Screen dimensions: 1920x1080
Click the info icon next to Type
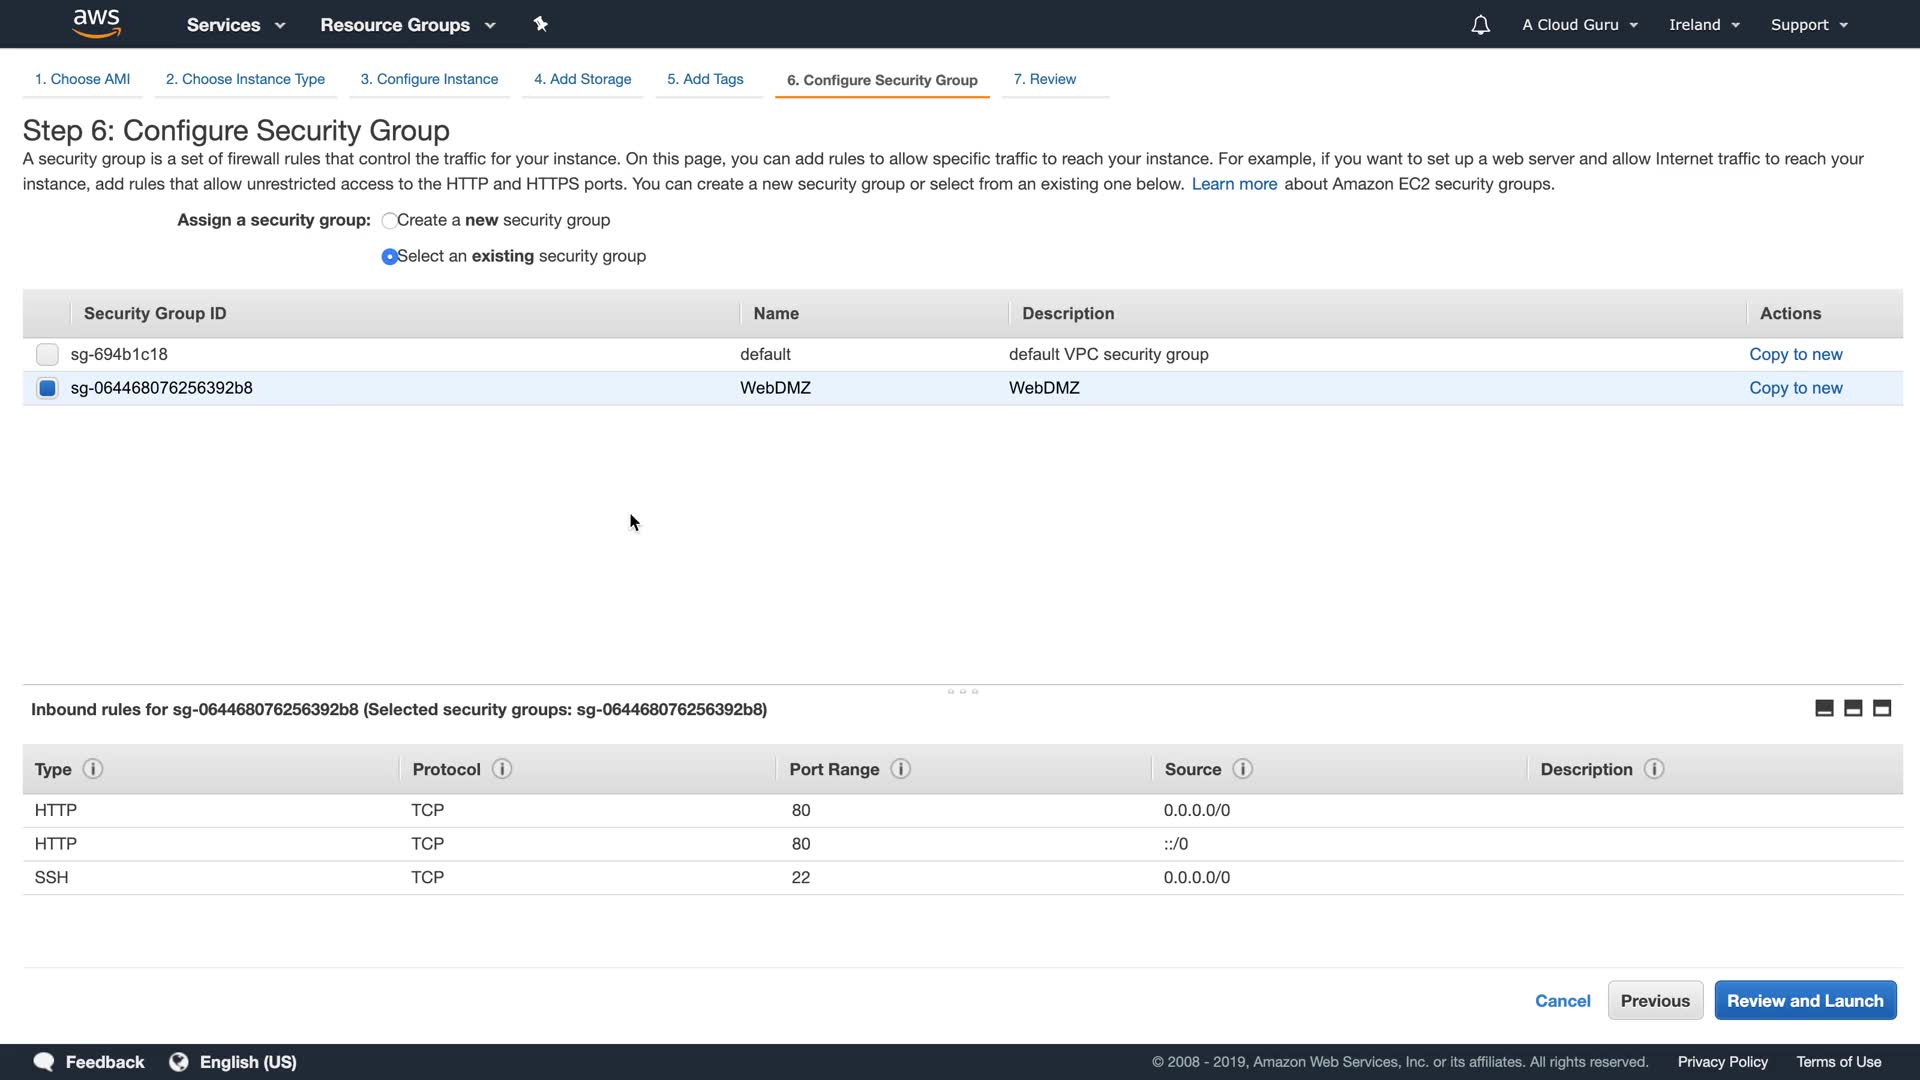pyautogui.click(x=93, y=769)
